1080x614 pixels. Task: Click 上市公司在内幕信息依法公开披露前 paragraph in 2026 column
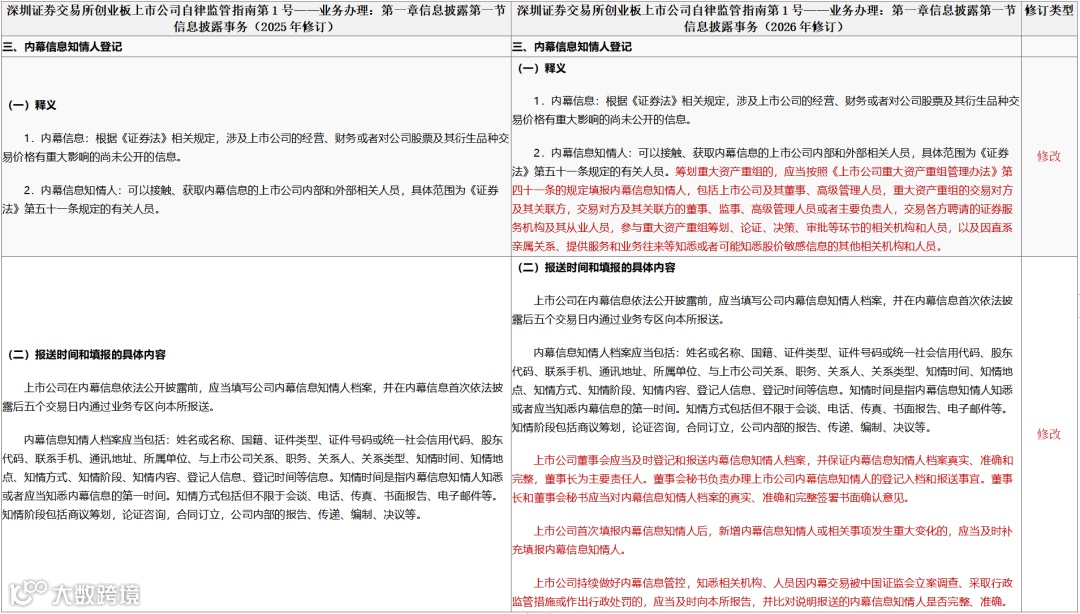762,310
